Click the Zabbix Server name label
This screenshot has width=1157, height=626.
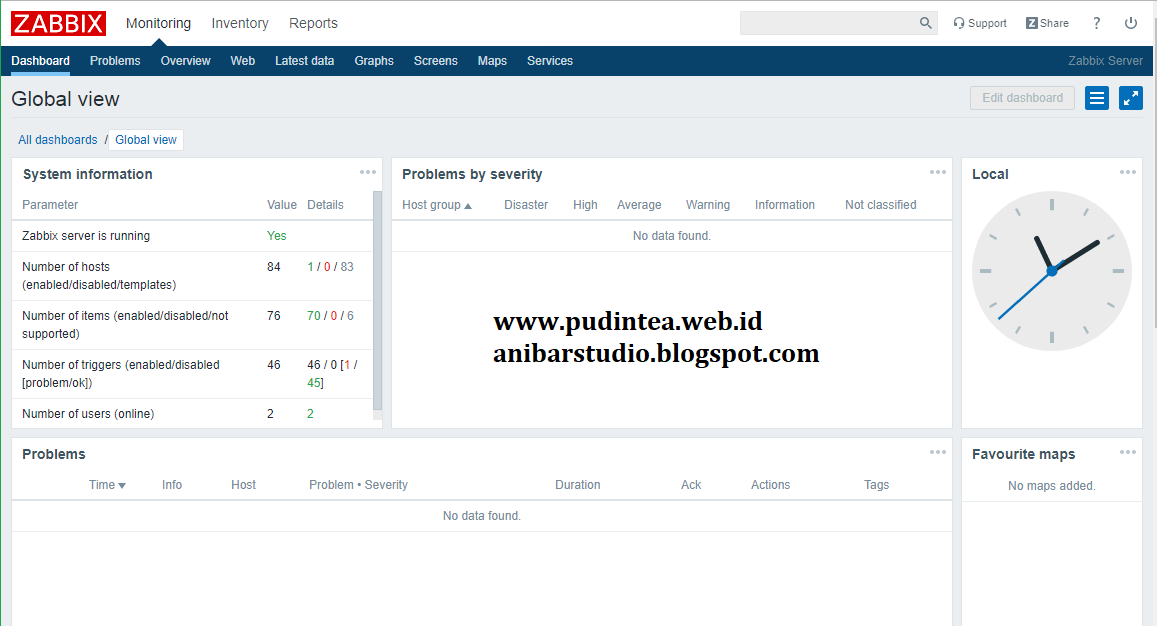coord(1105,61)
